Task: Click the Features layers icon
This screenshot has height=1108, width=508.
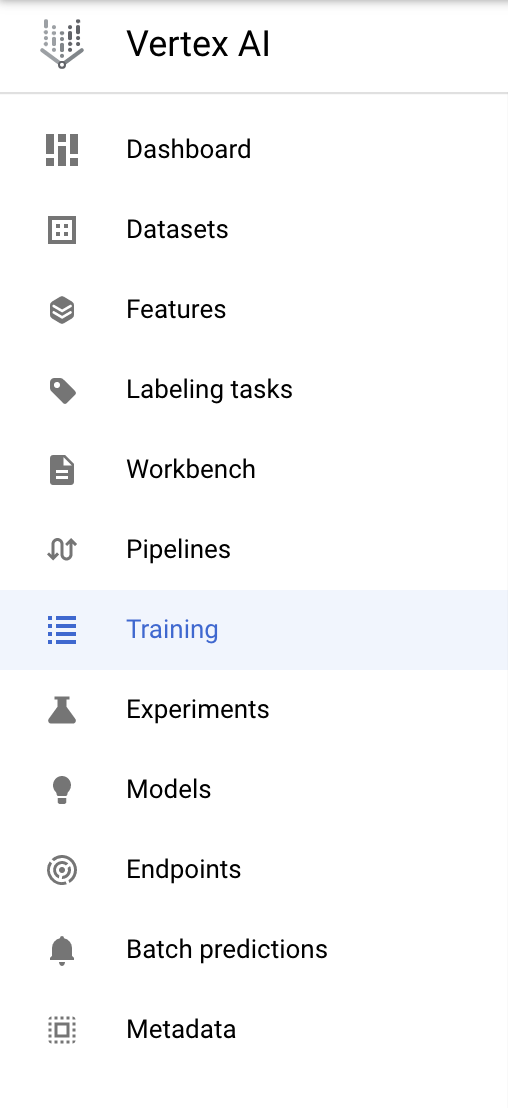Action: pos(62,310)
